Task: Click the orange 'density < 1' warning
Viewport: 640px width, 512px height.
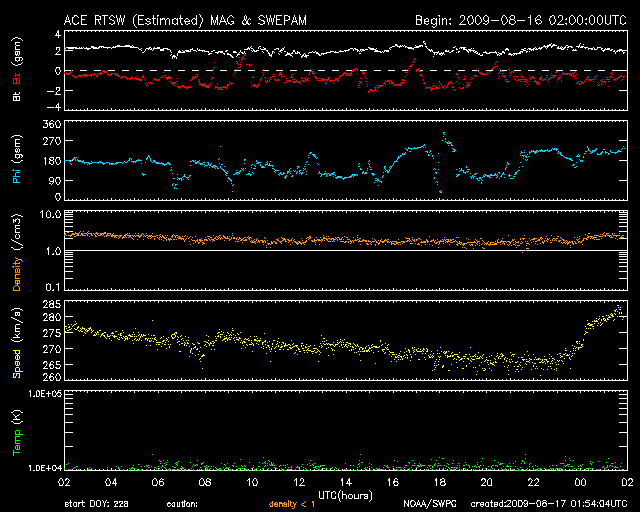Action: [x=292, y=504]
